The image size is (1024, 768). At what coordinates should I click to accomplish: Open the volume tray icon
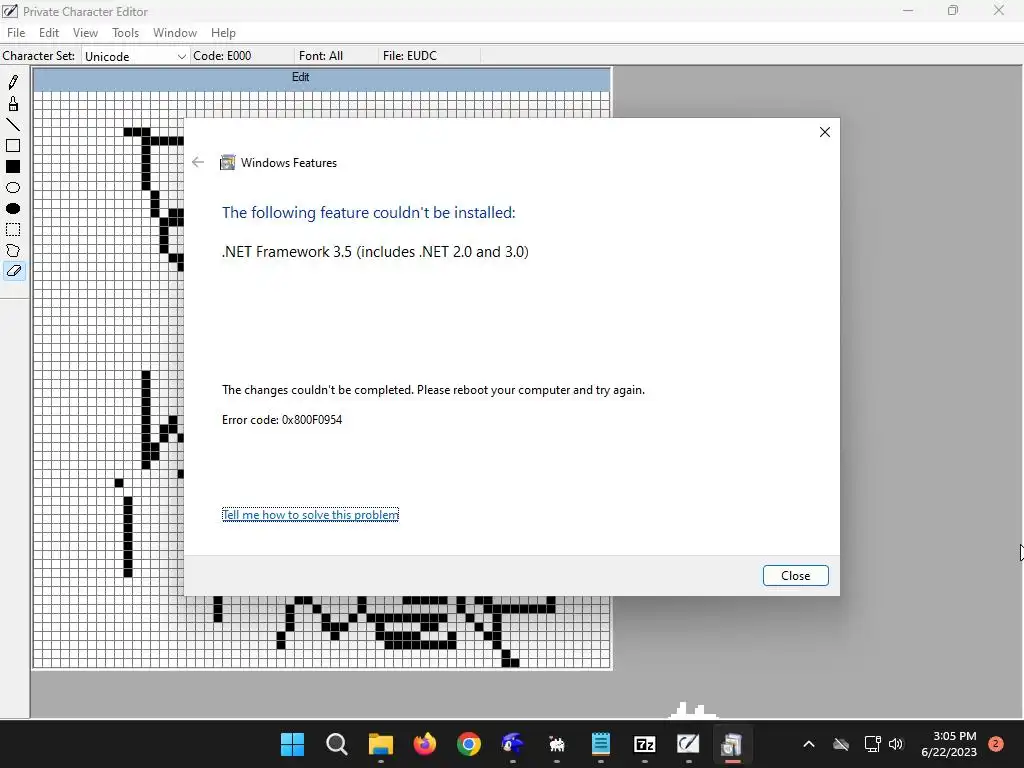tap(896, 744)
